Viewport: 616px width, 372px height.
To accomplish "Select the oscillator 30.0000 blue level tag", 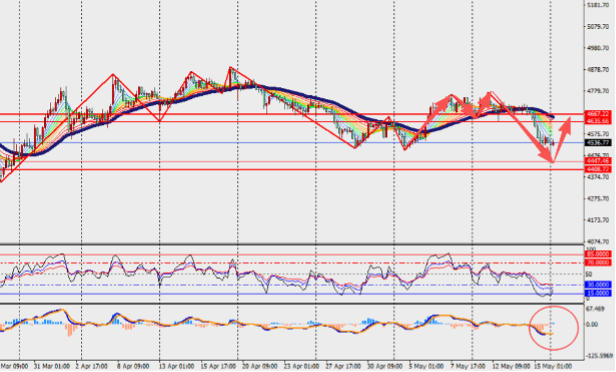I will click(x=598, y=285).
